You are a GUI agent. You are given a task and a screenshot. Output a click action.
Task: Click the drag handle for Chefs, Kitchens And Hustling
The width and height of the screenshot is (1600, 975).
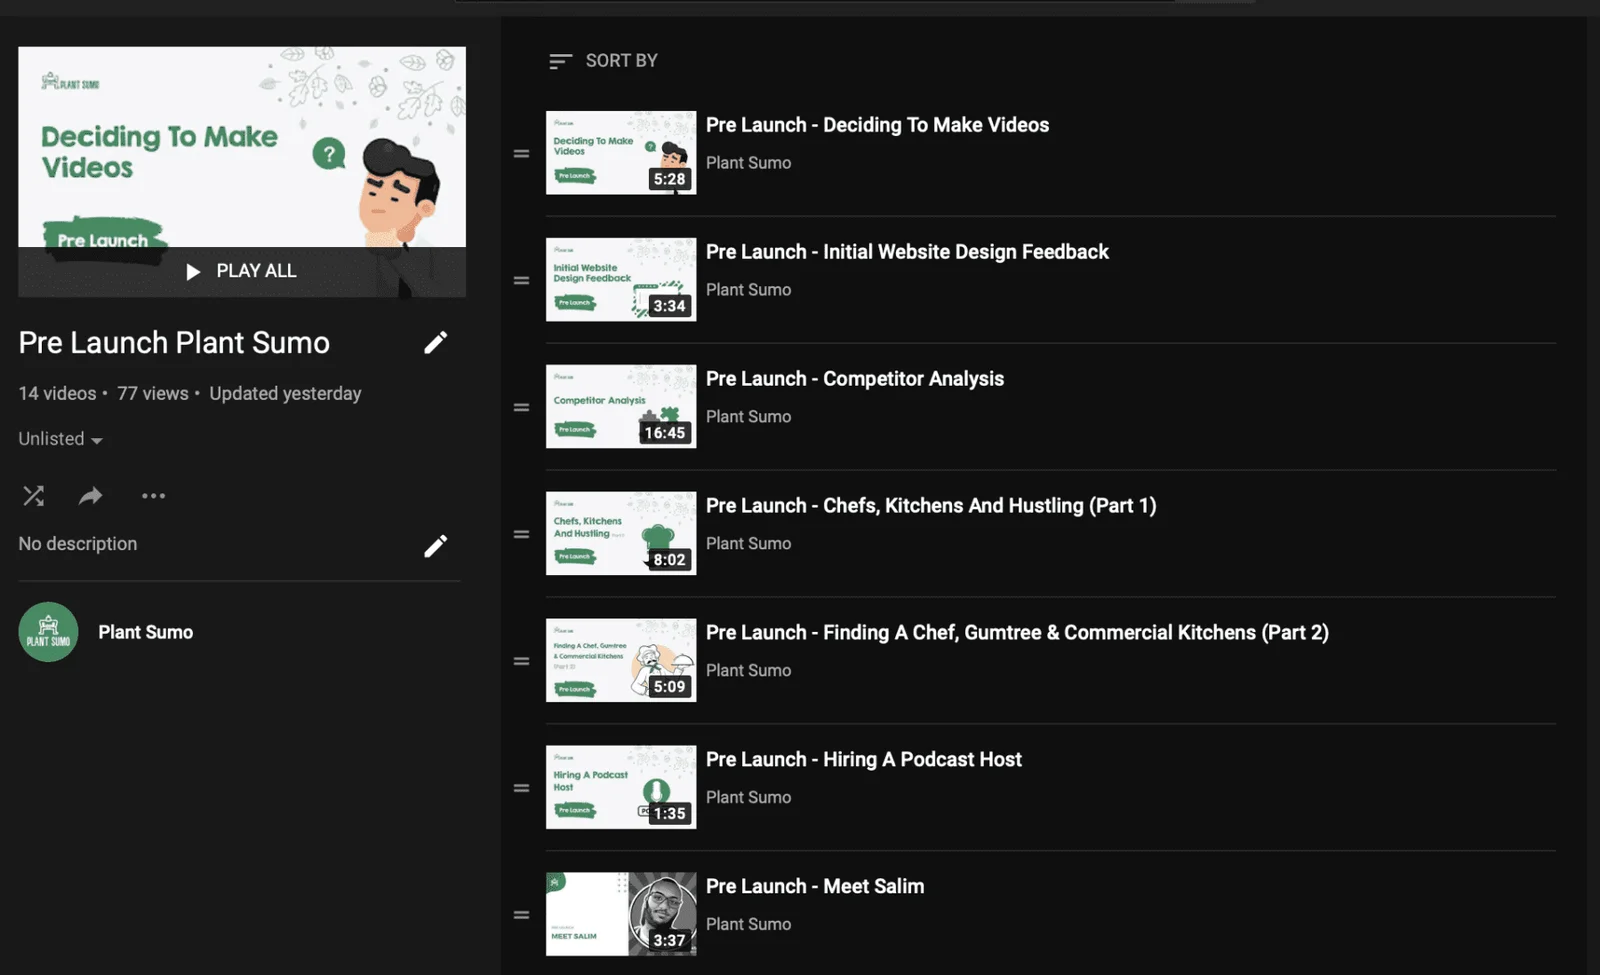click(521, 534)
